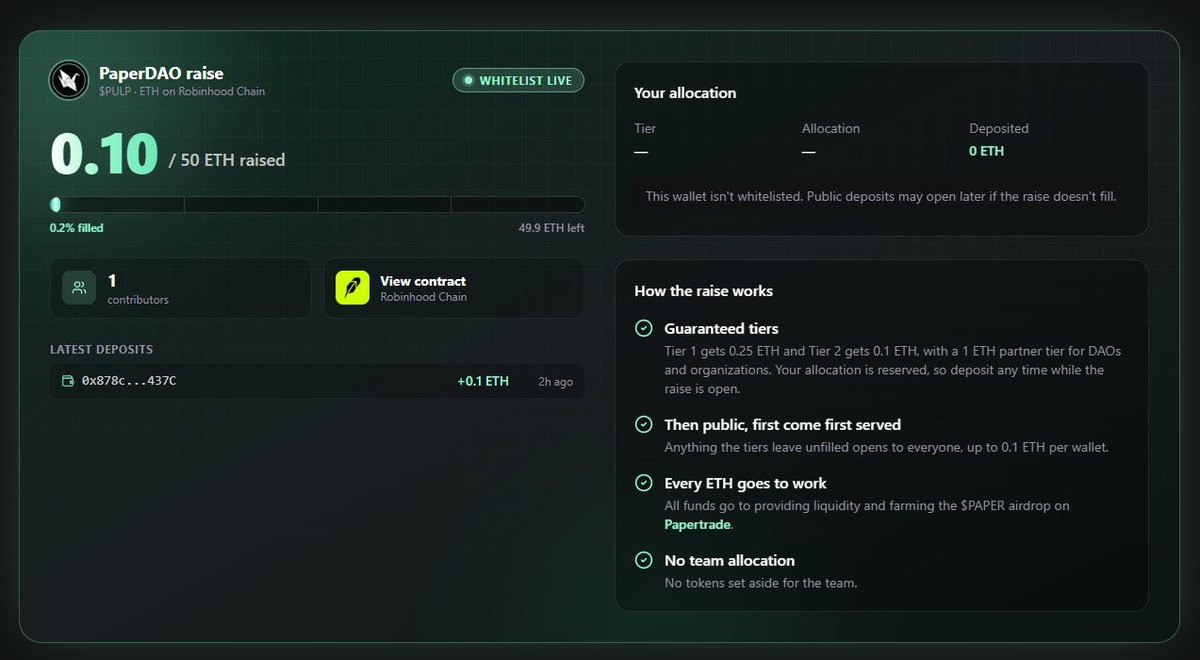The width and height of the screenshot is (1200, 660).
Task: Click the Robinhood feather icon
Action: [352, 288]
